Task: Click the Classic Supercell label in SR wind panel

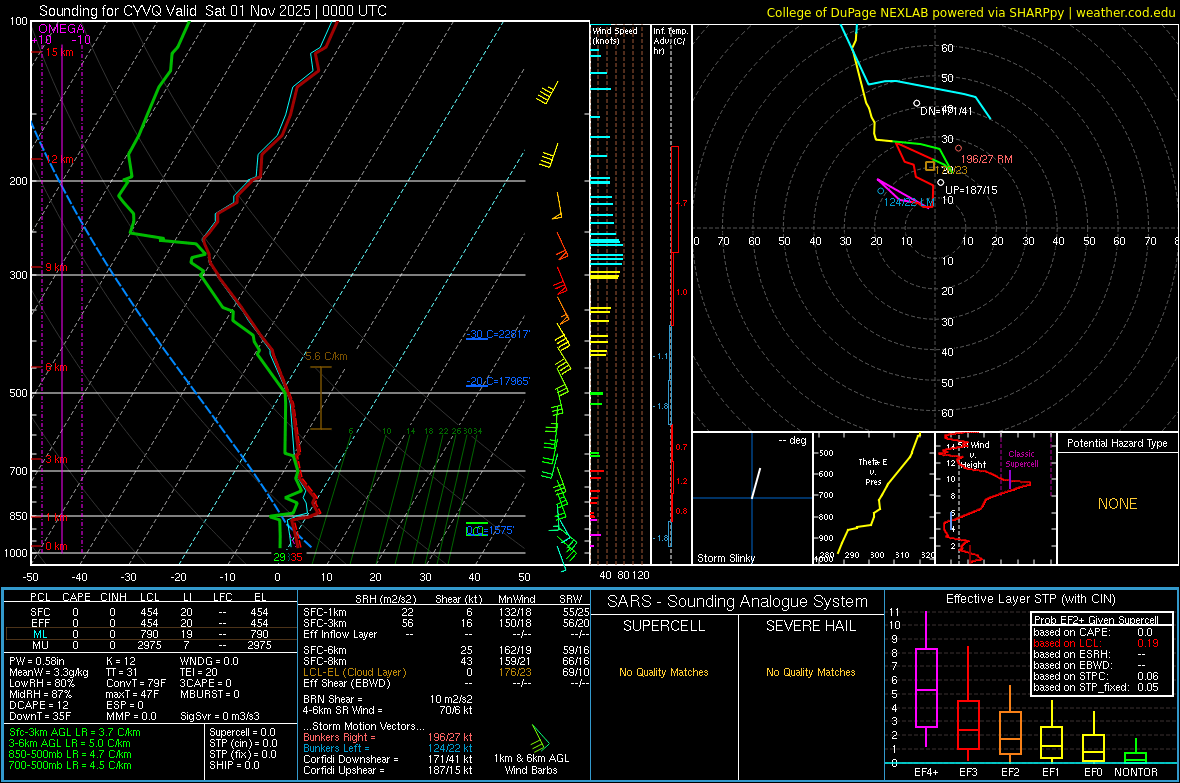Action: click(1022, 459)
